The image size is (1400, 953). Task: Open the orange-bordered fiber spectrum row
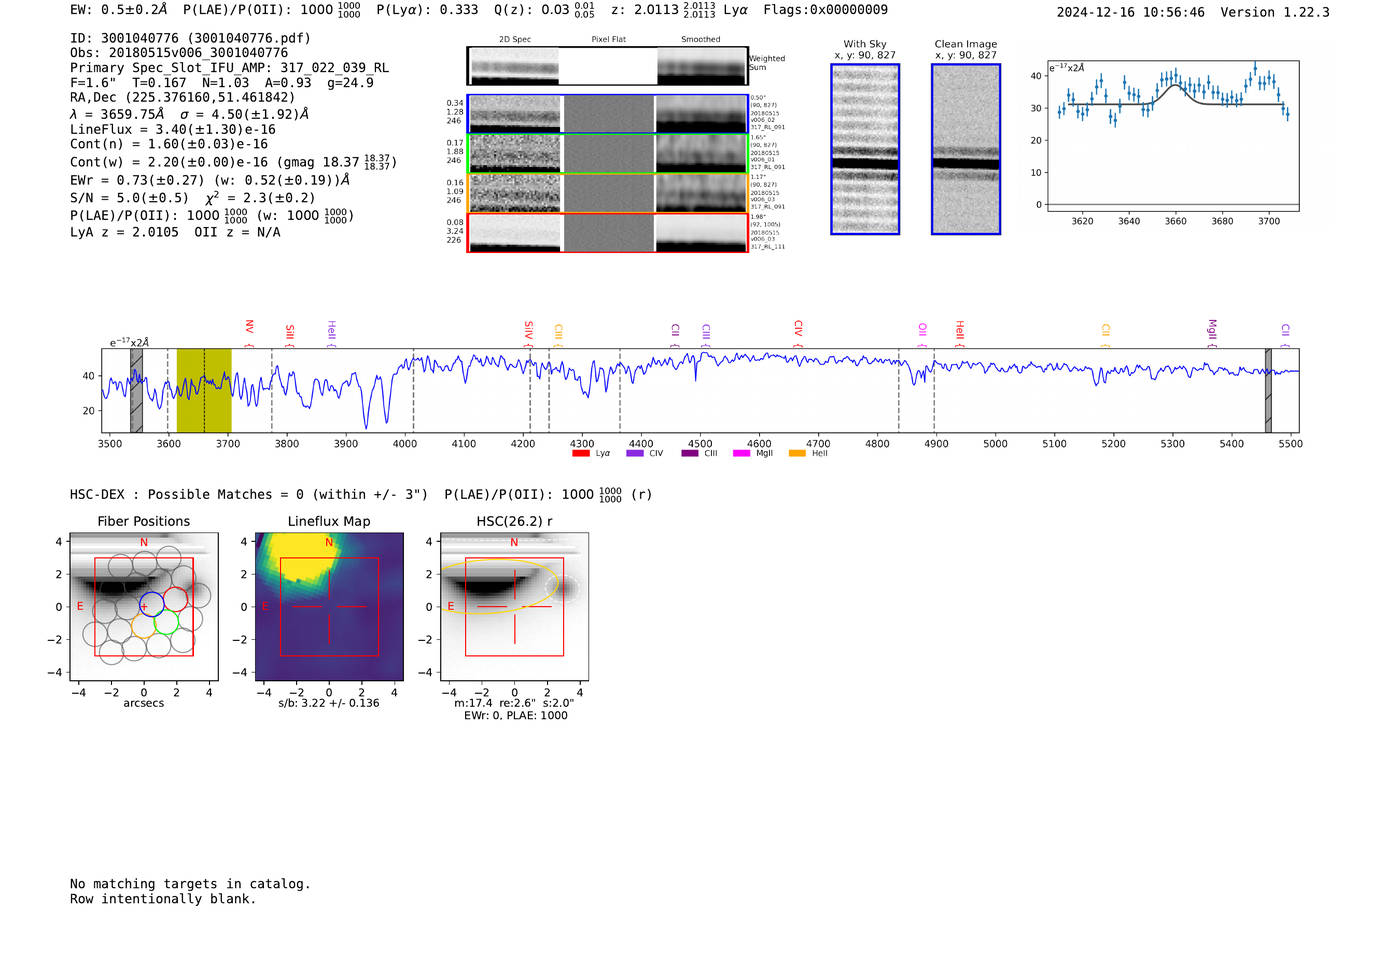coord(607,193)
